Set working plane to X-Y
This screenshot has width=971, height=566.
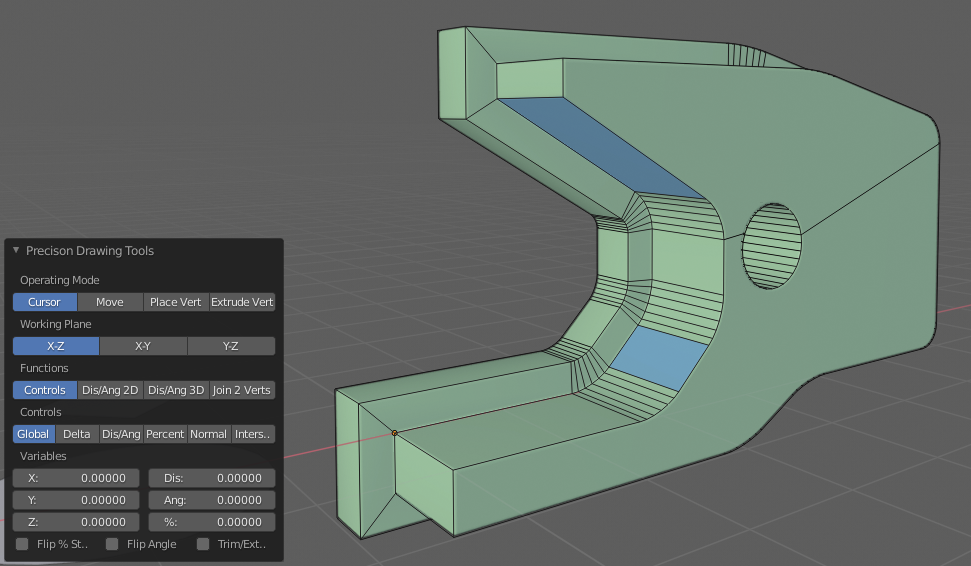tap(143, 346)
